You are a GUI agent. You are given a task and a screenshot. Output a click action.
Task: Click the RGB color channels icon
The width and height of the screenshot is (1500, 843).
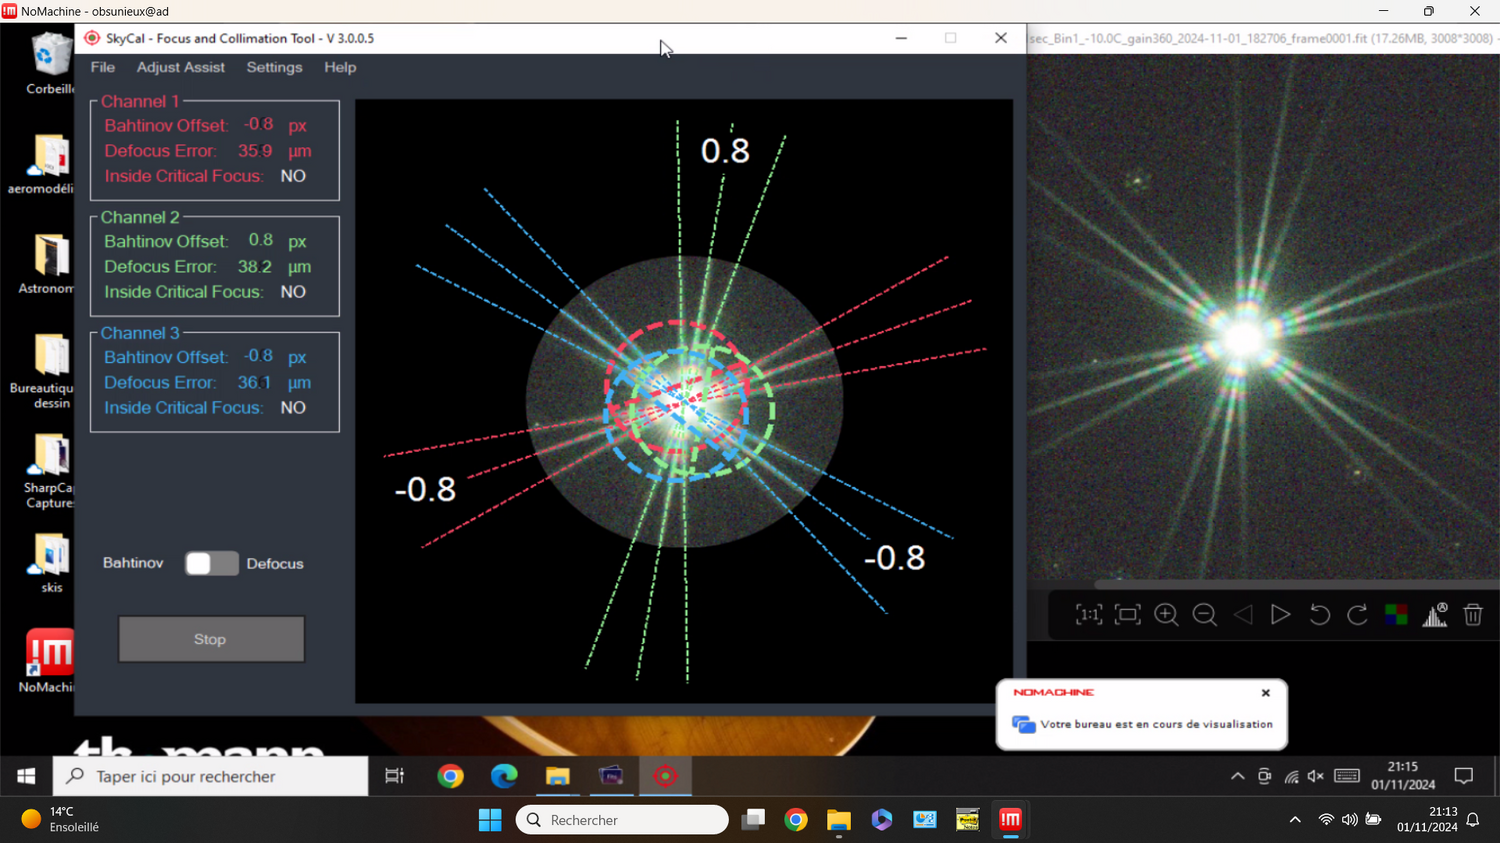[1396, 615]
